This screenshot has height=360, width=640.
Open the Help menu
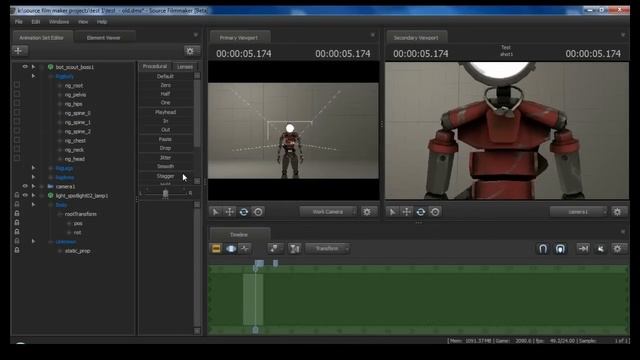(102, 22)
